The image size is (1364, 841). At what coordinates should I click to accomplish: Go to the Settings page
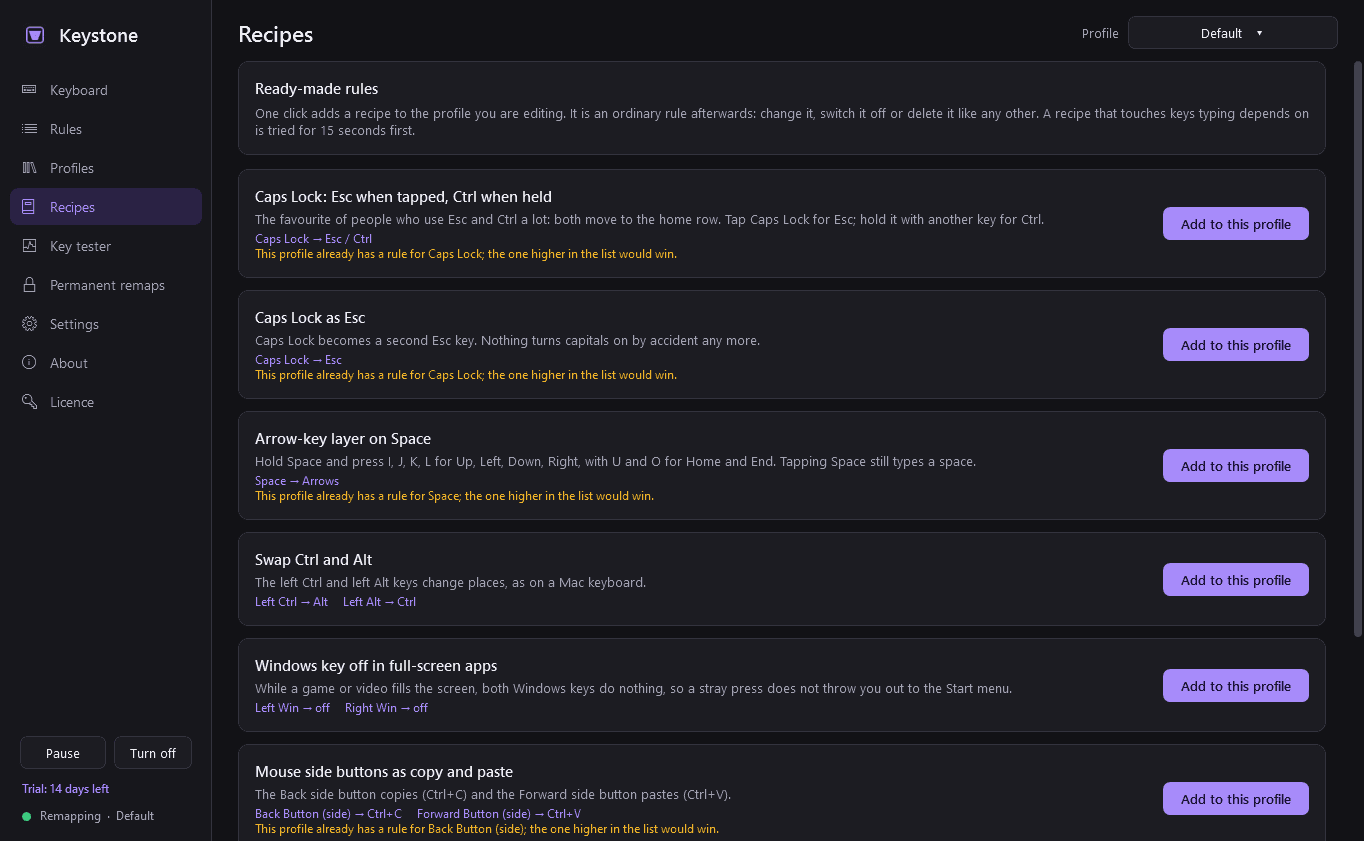[106, 324]
